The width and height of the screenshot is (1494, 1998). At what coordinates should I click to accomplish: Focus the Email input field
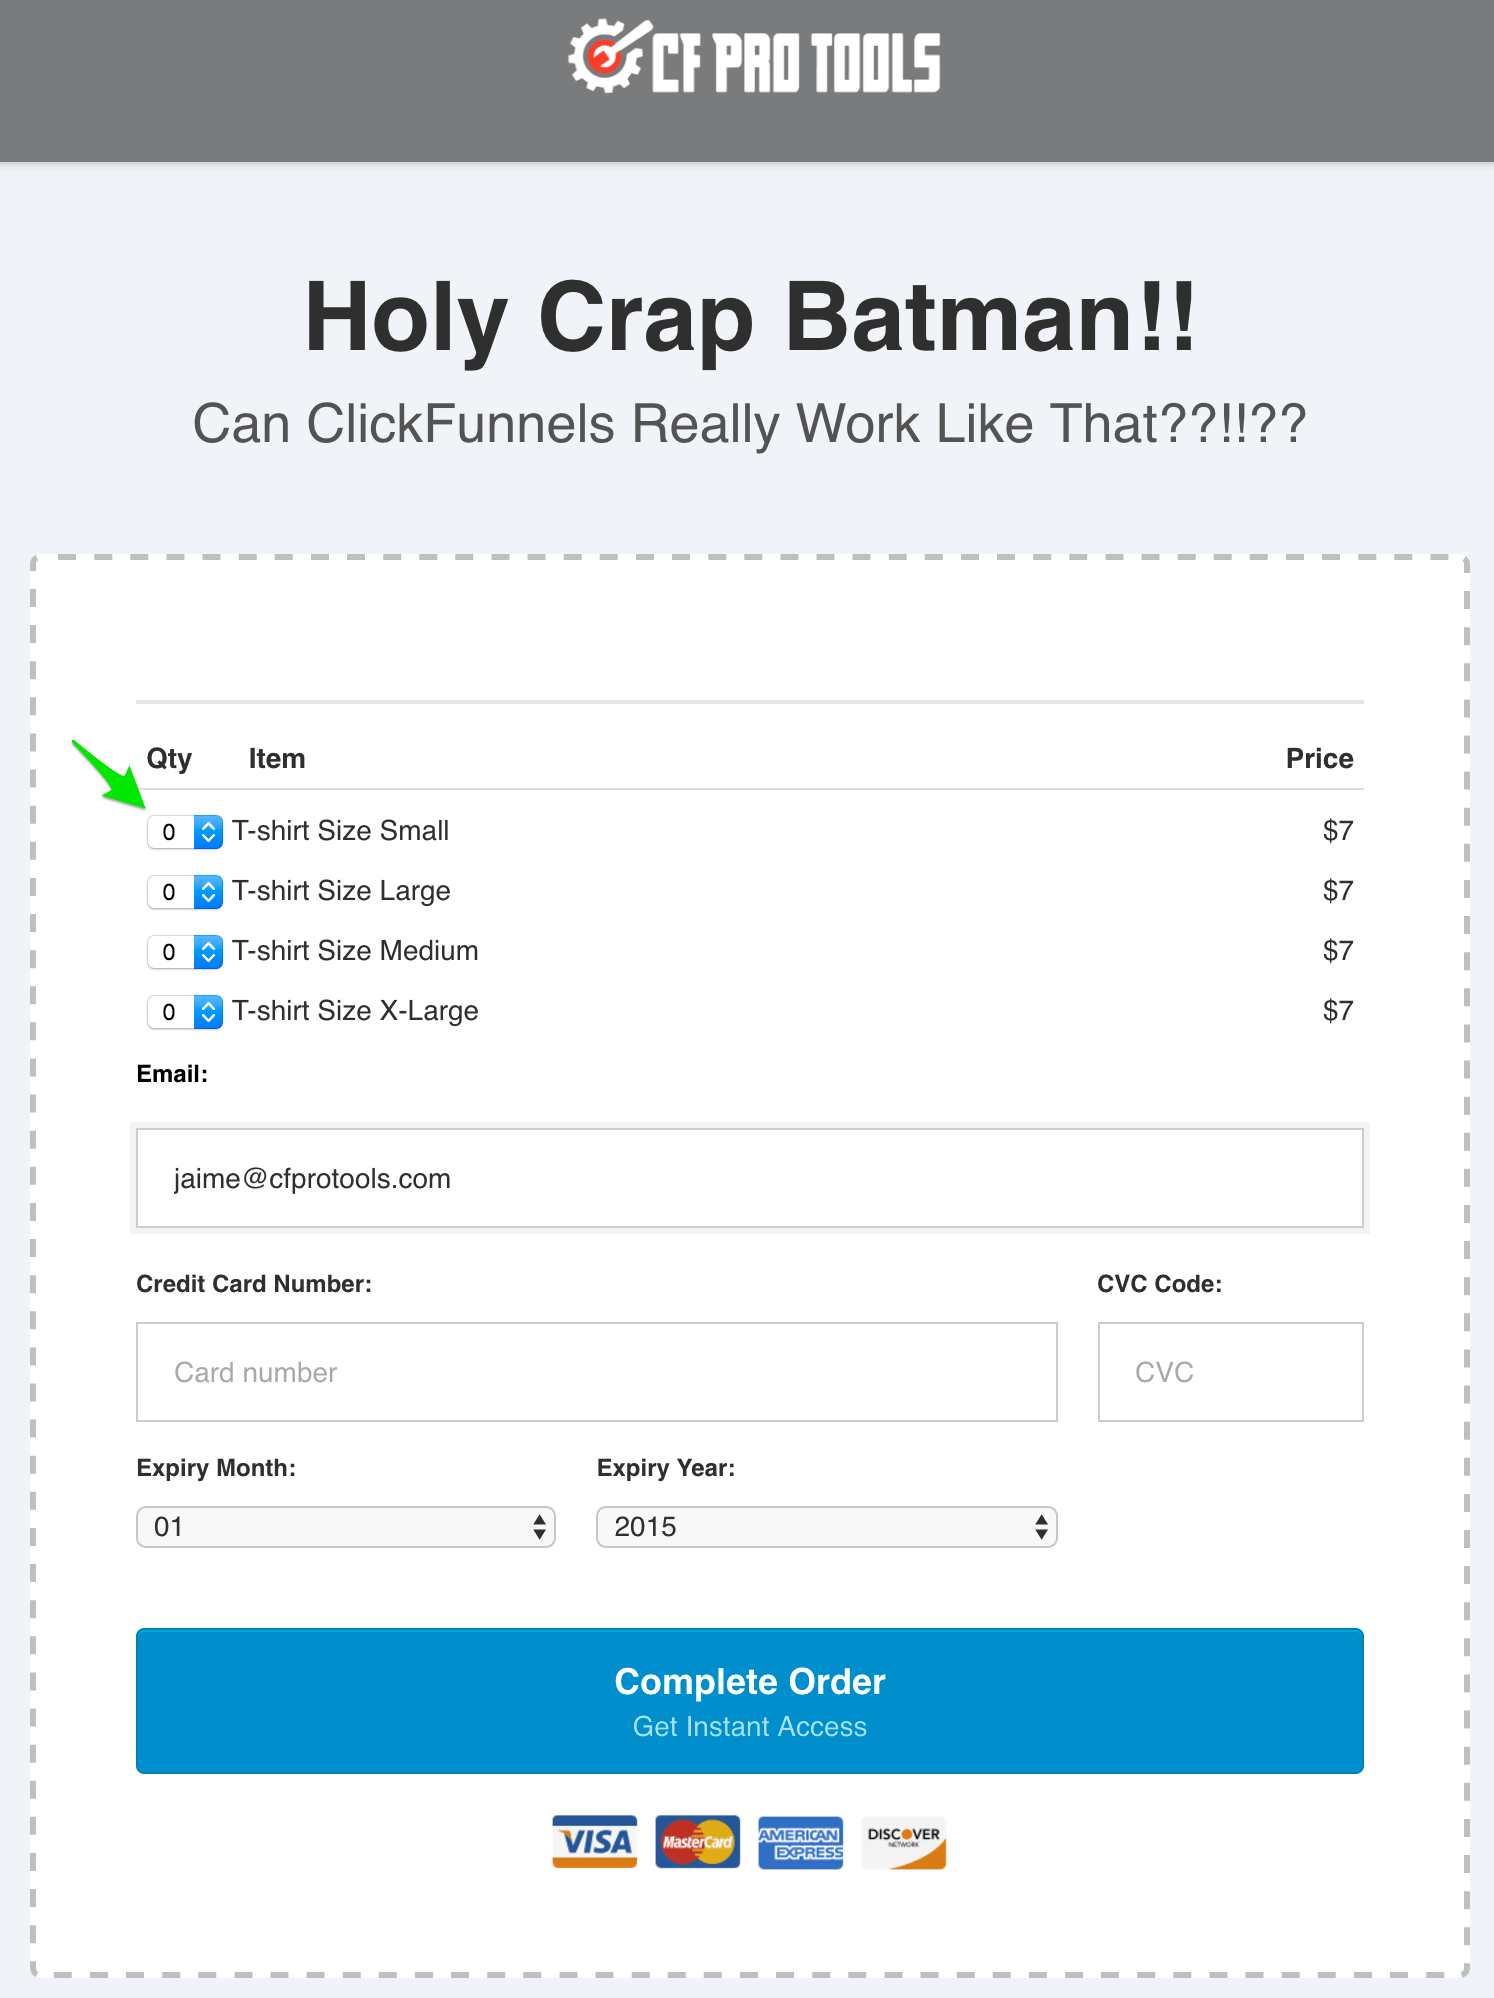pyautogui.click(x=749, y=1178)
